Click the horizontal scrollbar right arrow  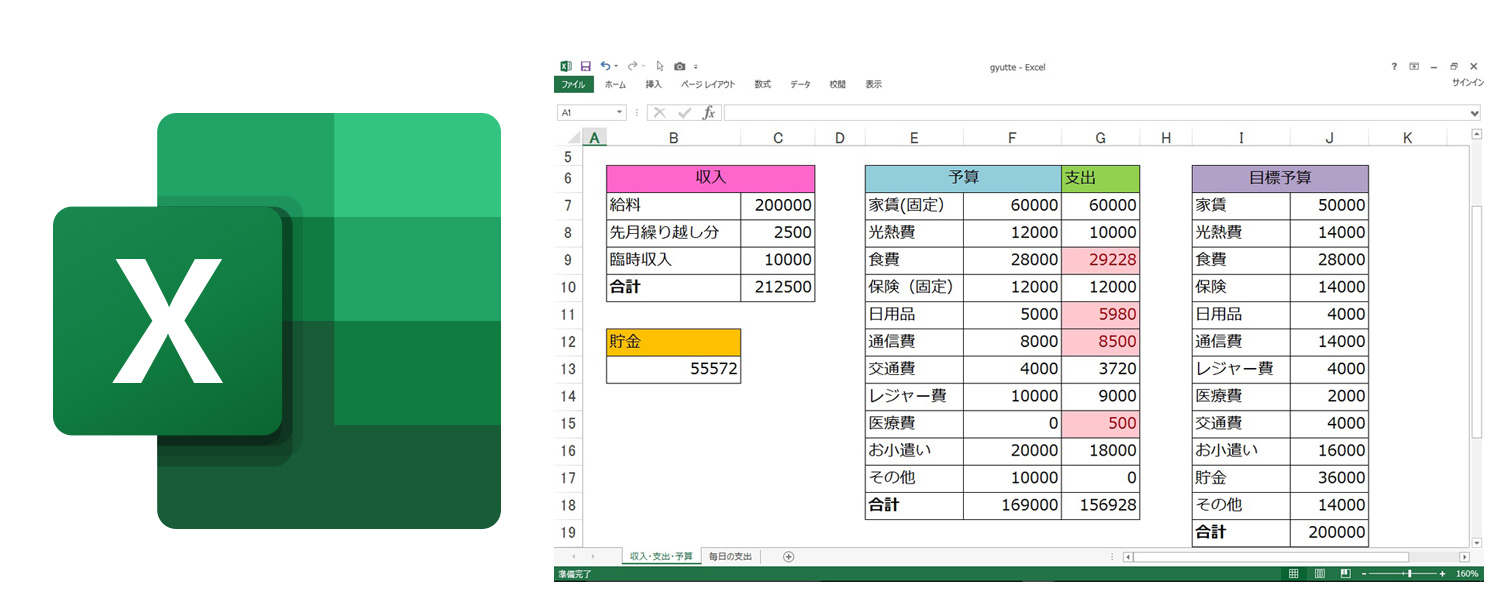coord(1464,557)
